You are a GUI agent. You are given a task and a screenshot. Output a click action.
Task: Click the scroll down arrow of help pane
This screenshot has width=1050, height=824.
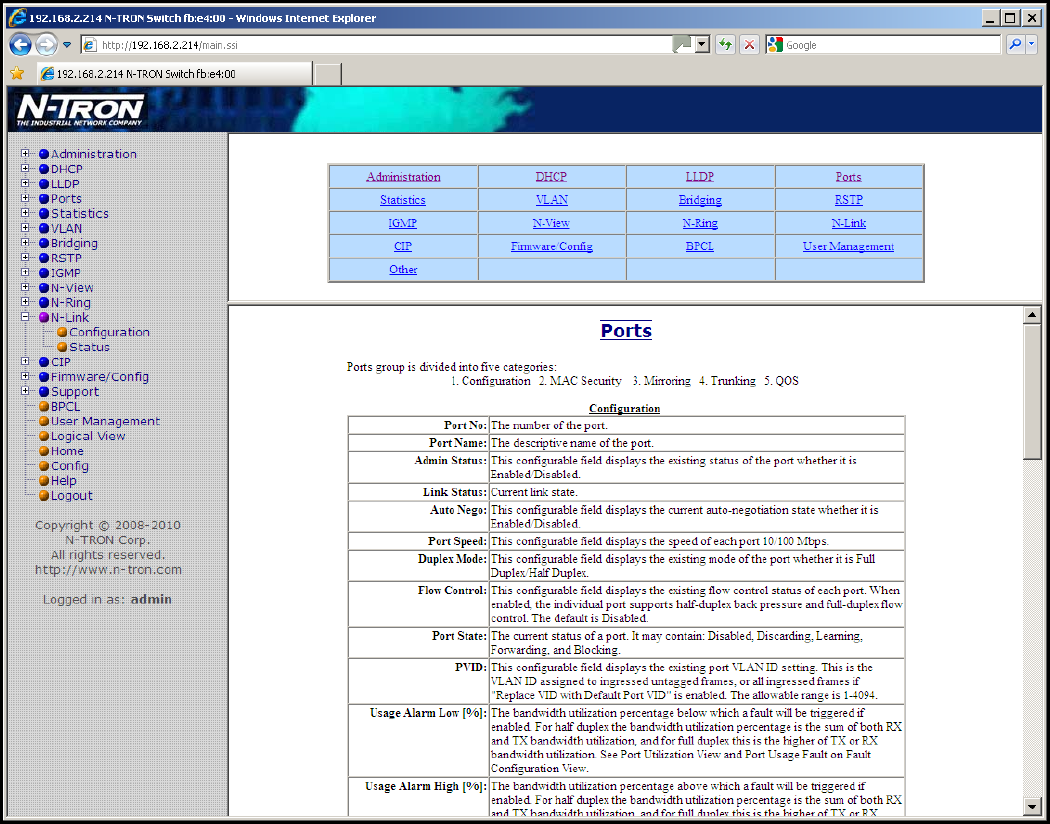1033,806
